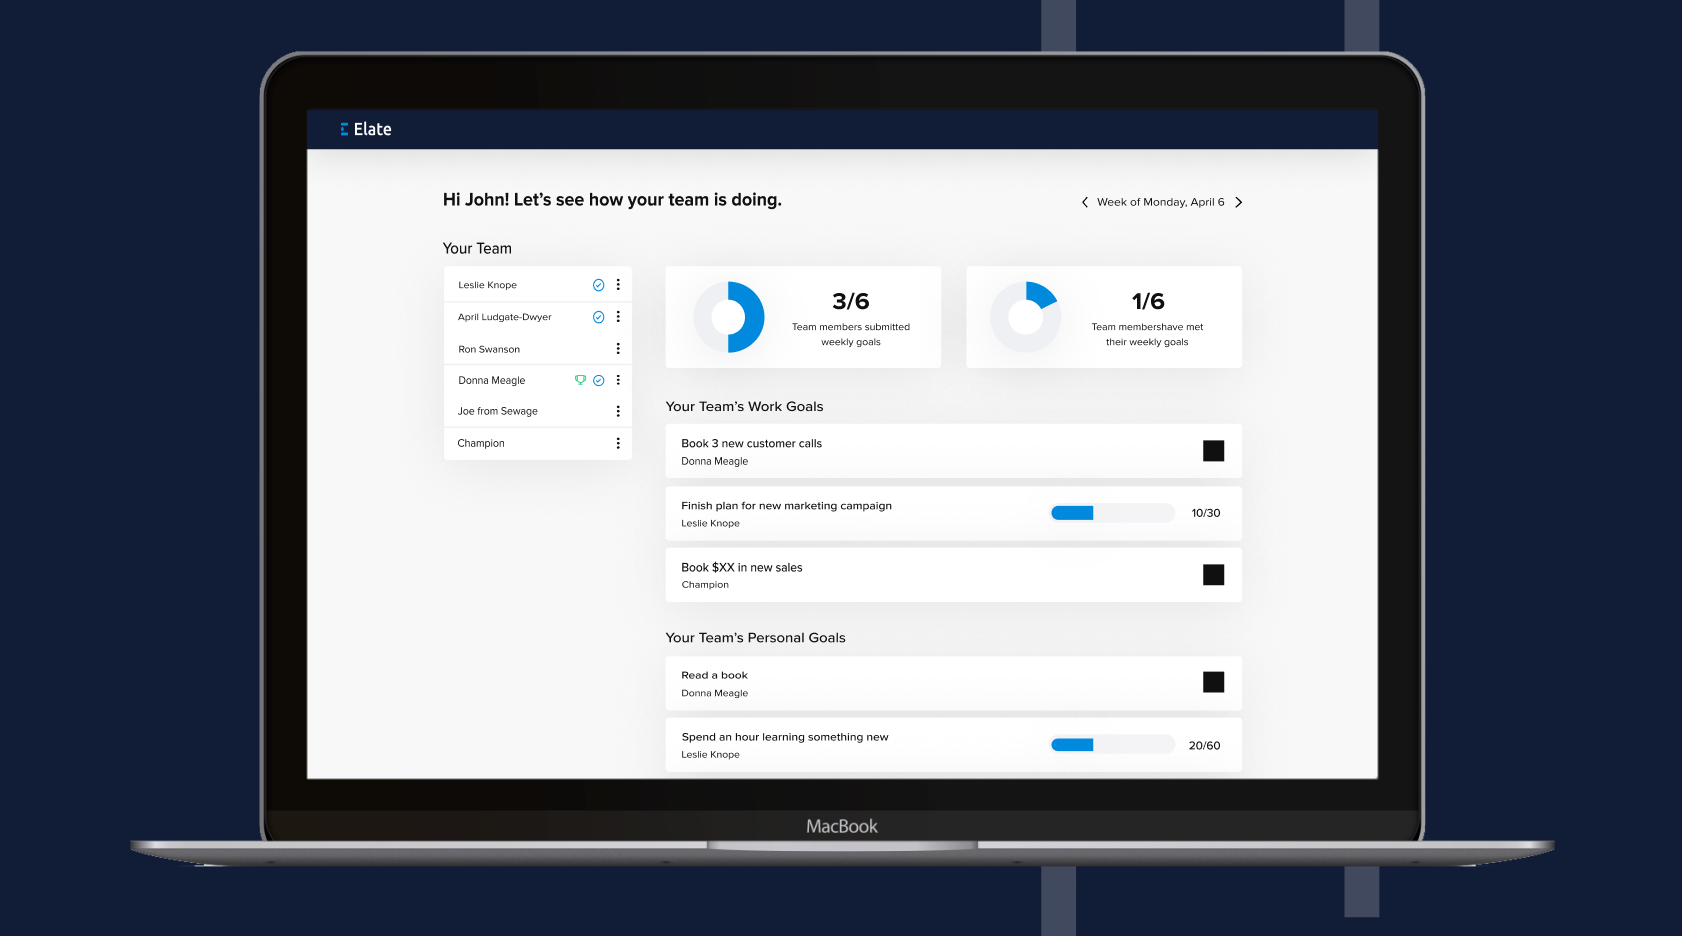Open the three-dot menu for Joe from Sewage
This screenshot has height=936, width=1682.
619,411
